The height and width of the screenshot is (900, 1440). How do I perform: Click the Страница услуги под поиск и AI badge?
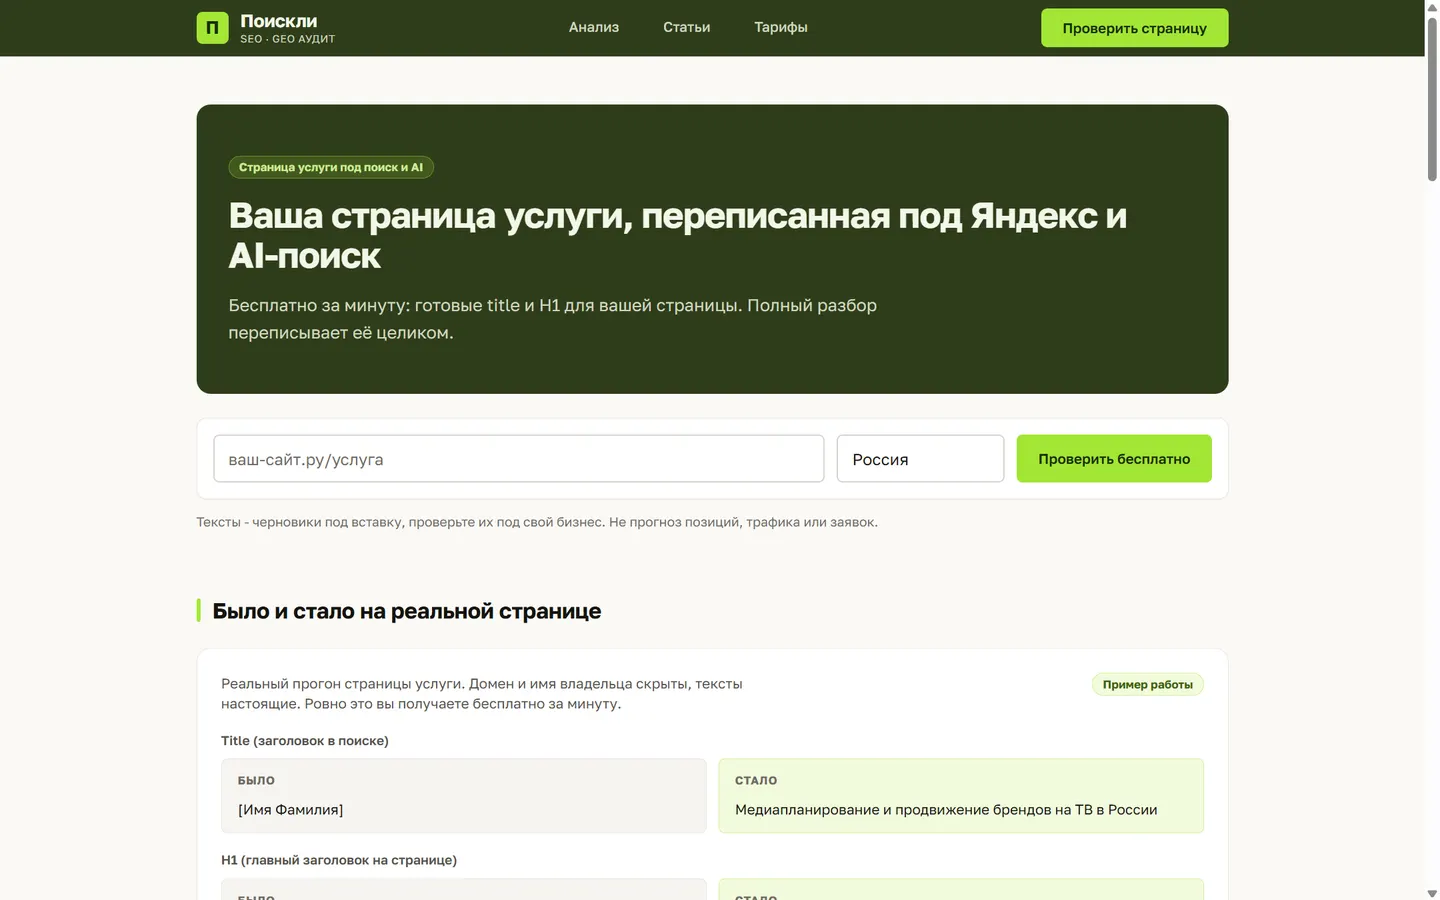[331, 167]
